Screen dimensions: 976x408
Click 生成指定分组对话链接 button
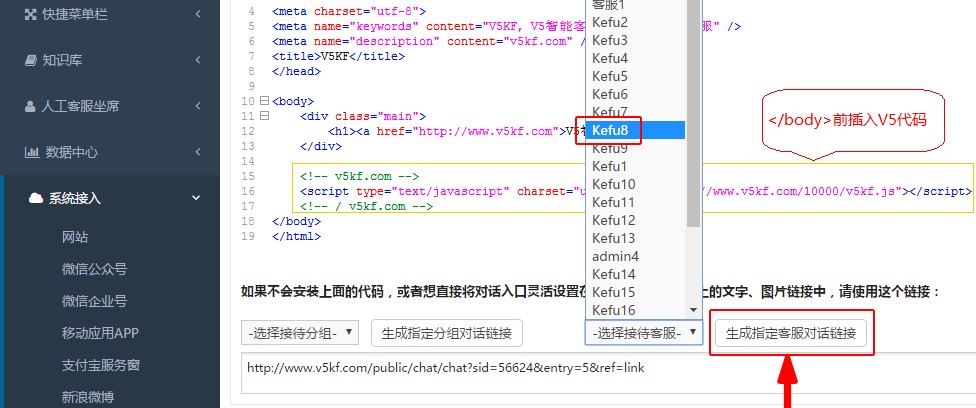[447, 333]
